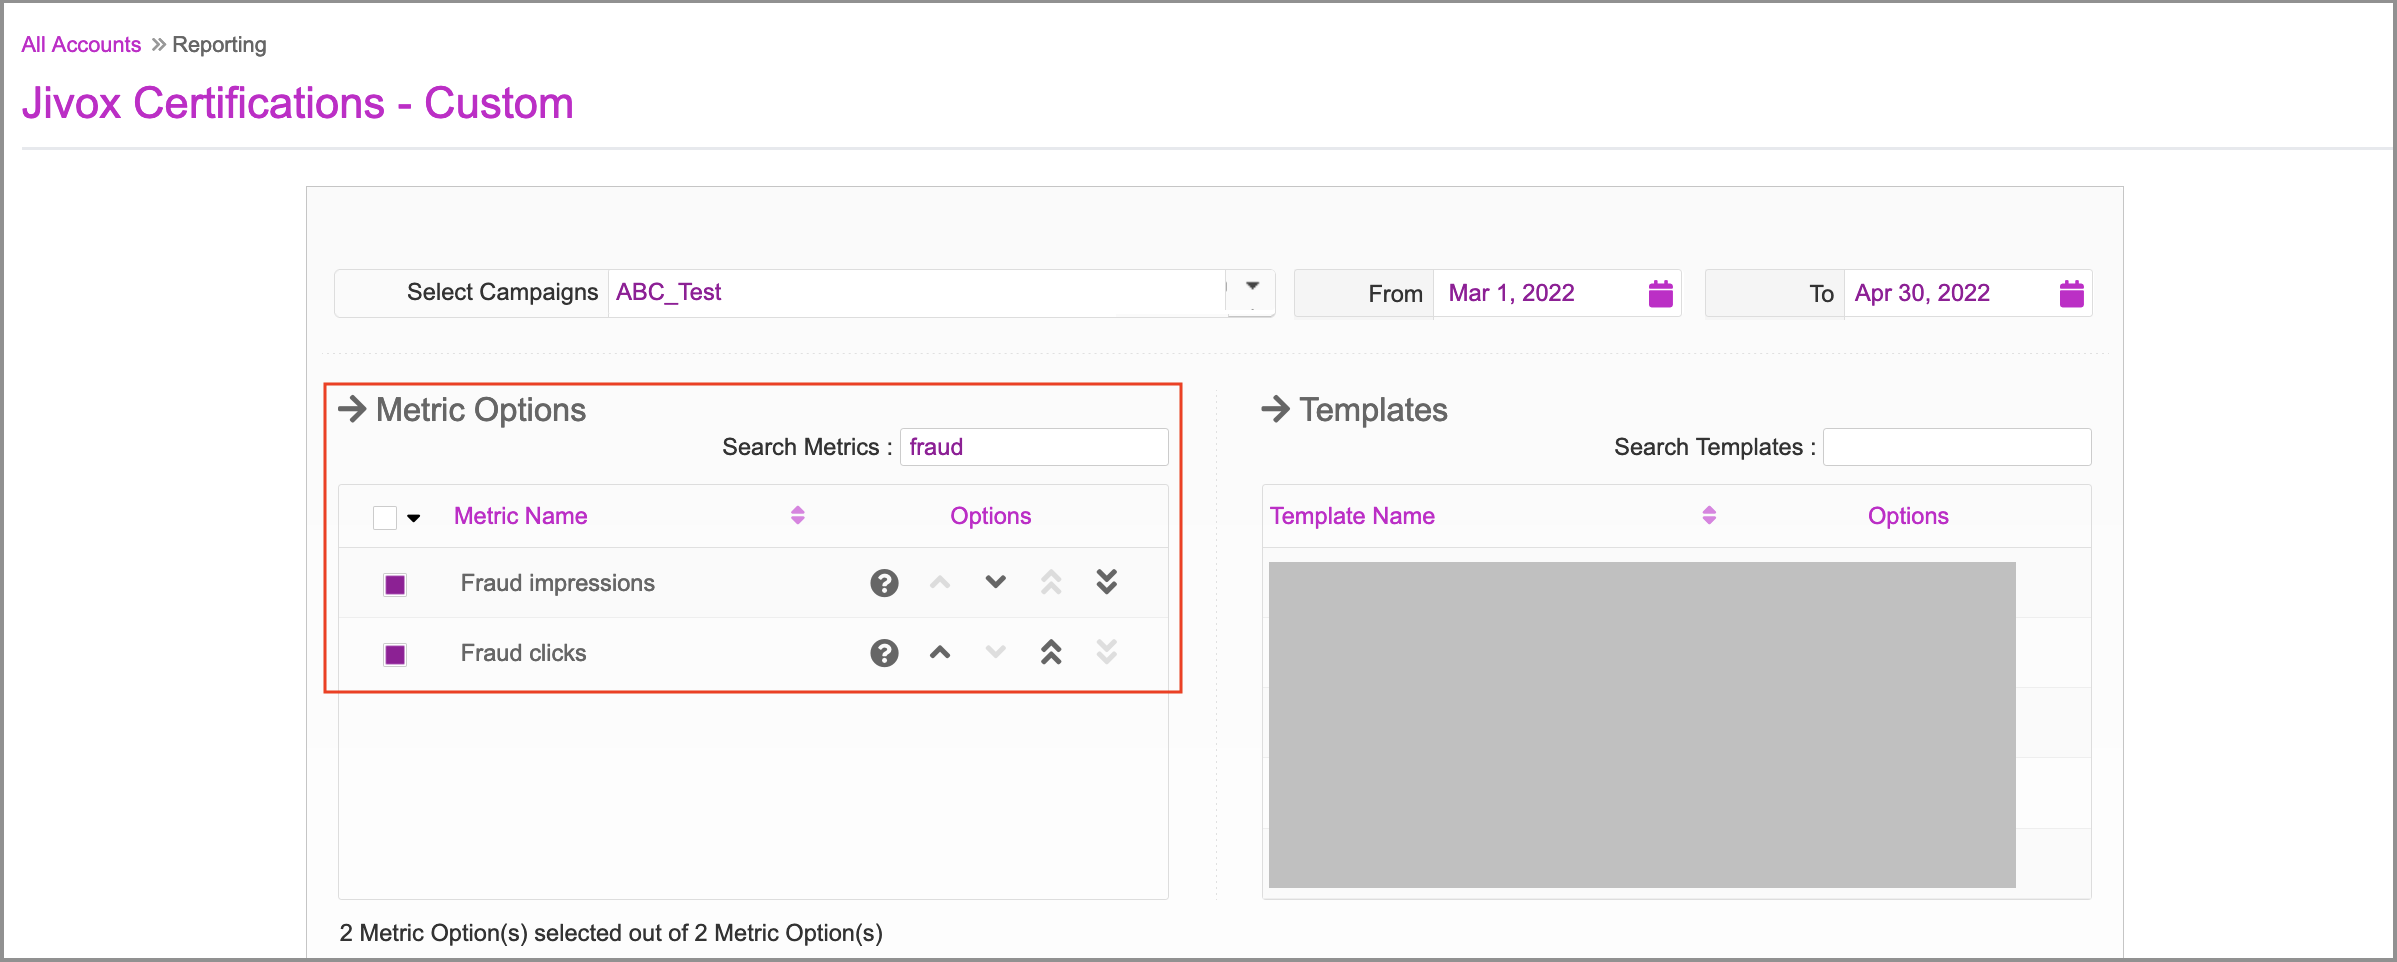Click the Template Name column header
This screenshot has width=2397, height=962.
point(1352,516)
